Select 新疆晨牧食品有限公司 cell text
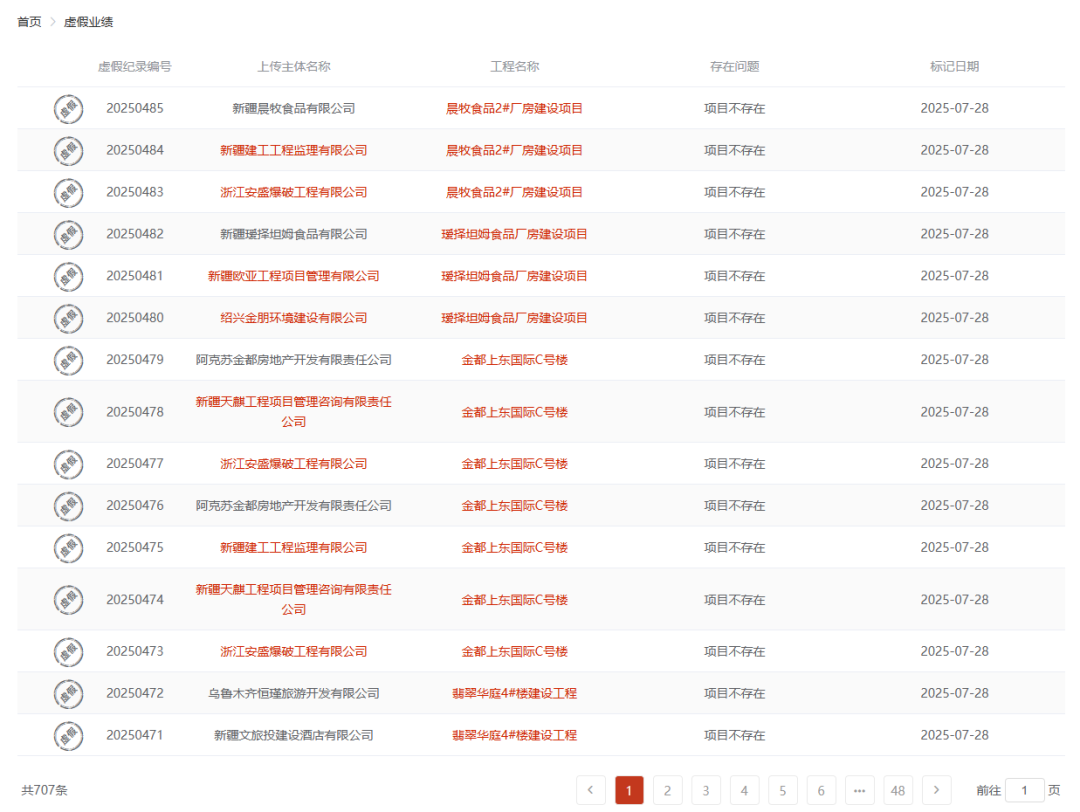Screen dimensions: 1080x812 pyautogui.click(x=293, y=108)
